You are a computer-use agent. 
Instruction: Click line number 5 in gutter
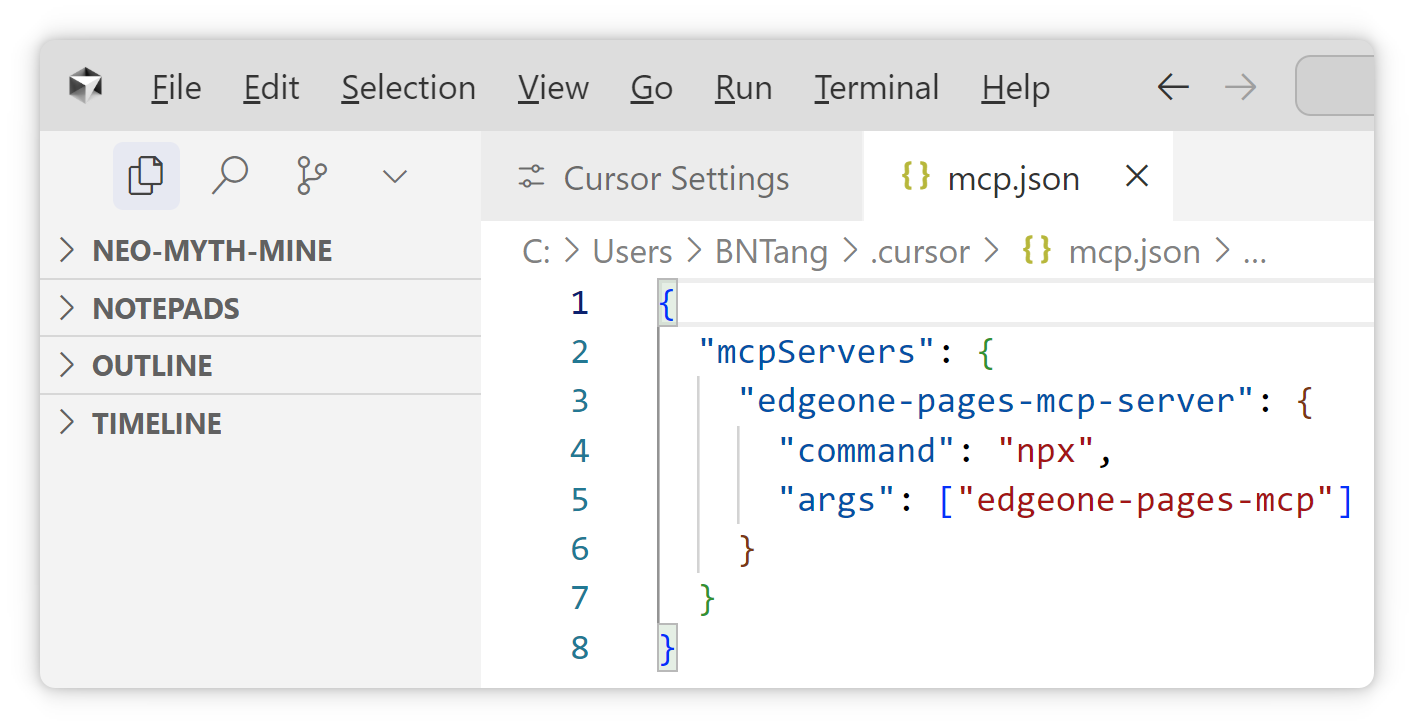[x=580, y=499]
